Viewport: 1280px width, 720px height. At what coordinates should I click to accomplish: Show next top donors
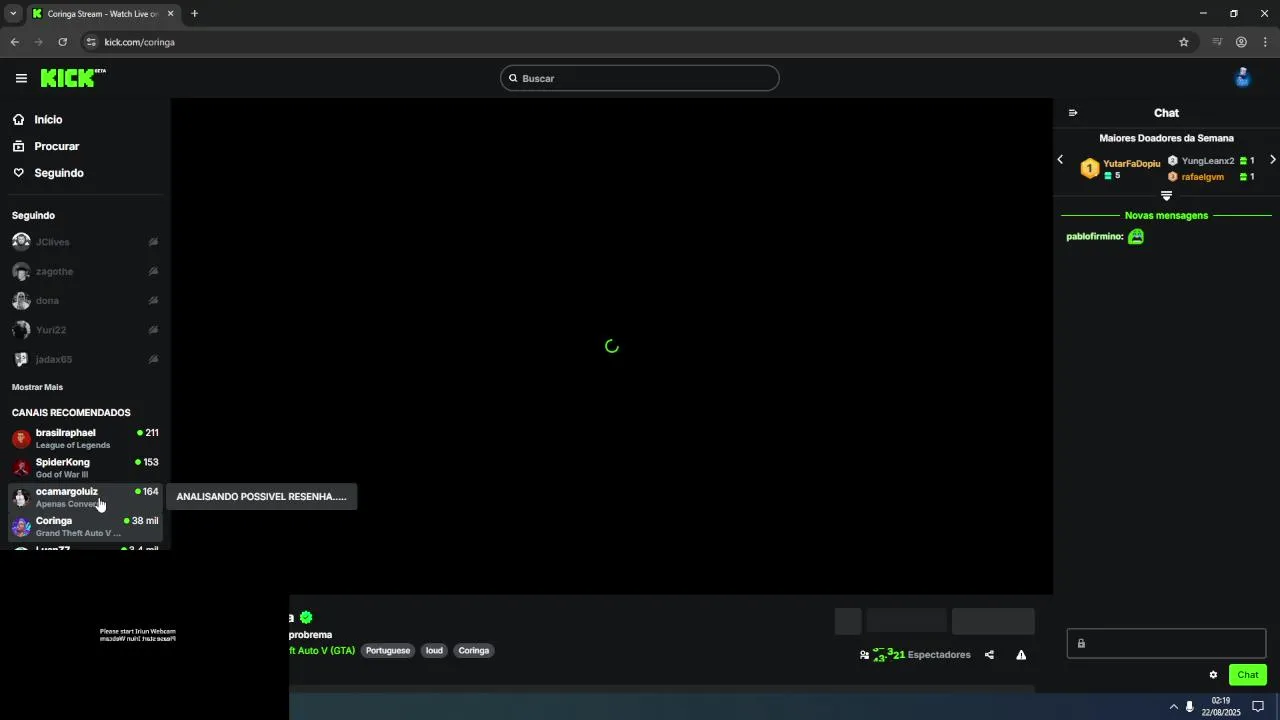tap(1272, 160)
